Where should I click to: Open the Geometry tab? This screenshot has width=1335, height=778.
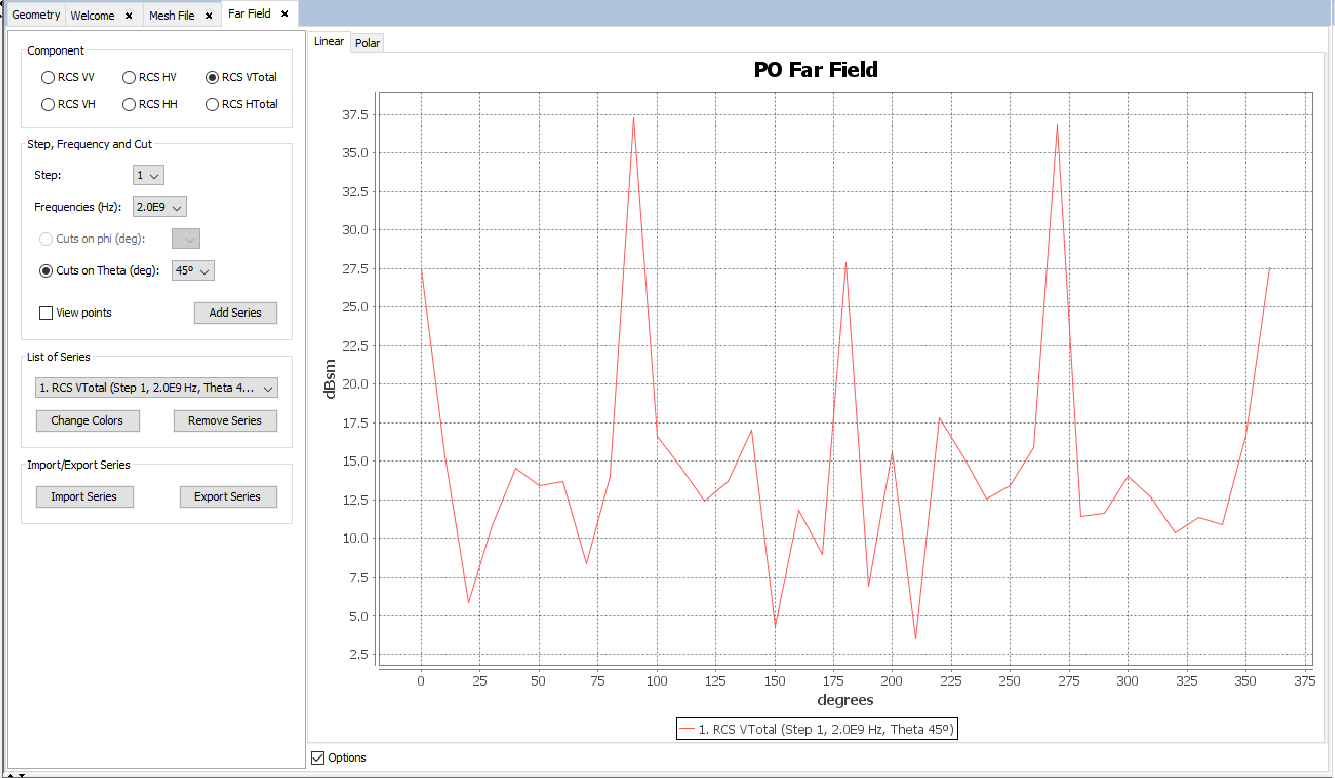[36, 16]
